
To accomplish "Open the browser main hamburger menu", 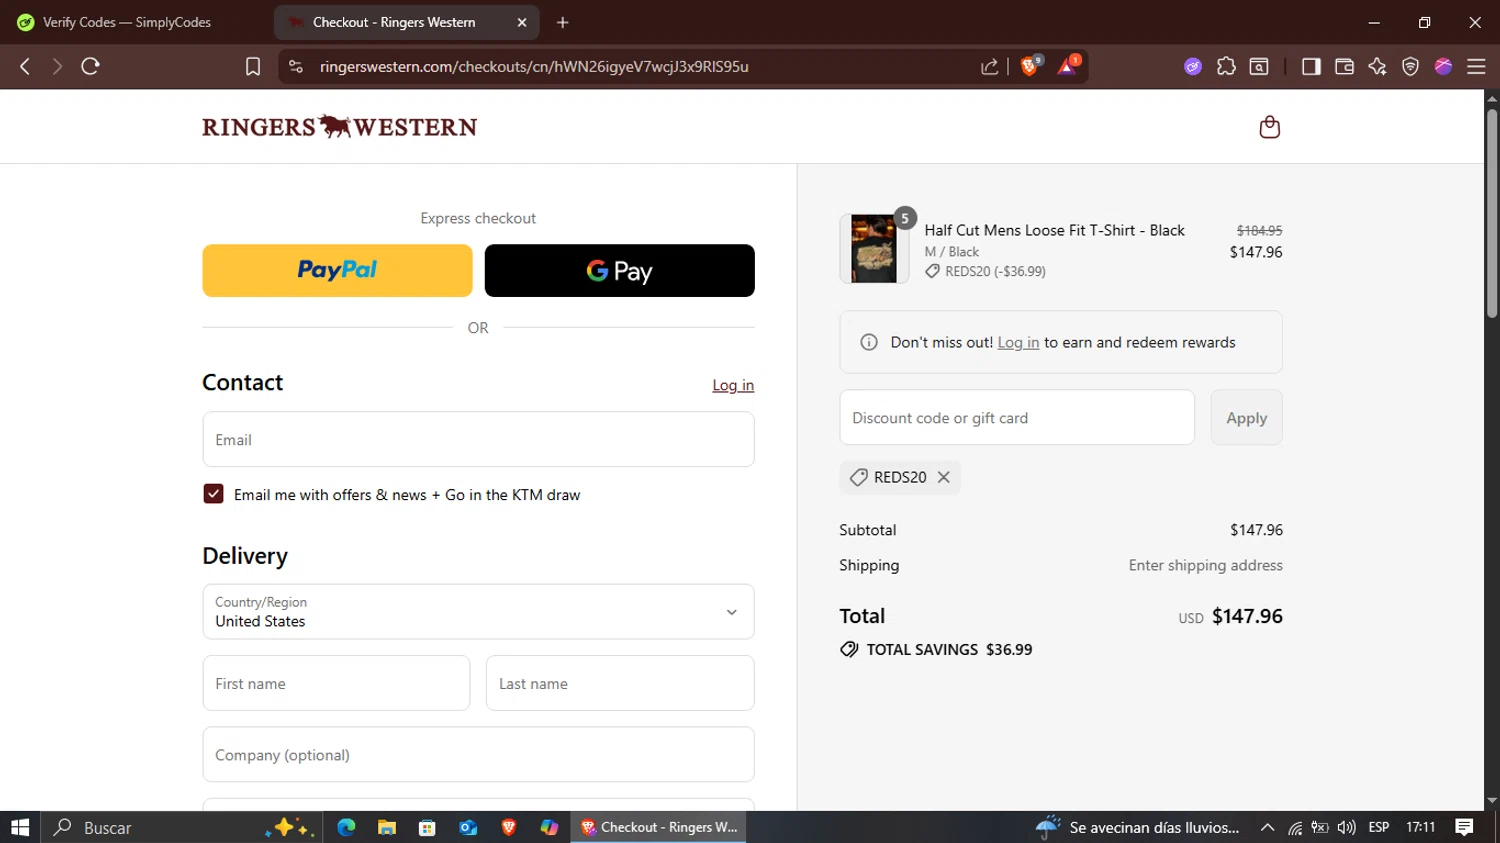I will [1476, 66].
